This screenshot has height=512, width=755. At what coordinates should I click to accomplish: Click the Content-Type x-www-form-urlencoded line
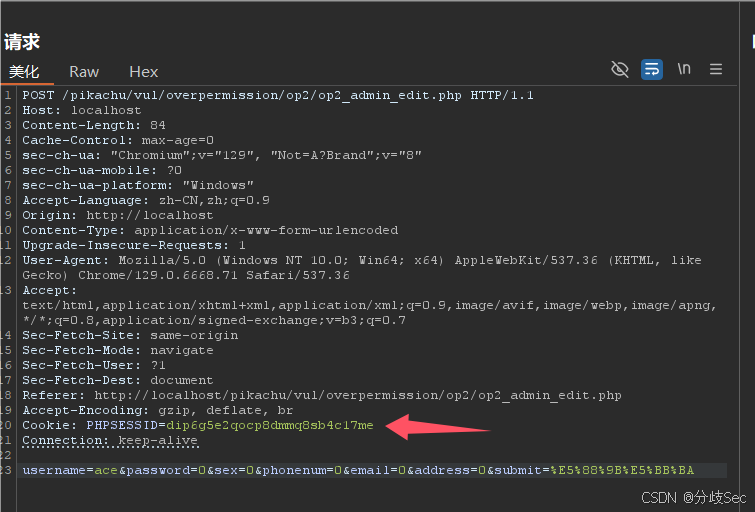click(x=210, y=230)
